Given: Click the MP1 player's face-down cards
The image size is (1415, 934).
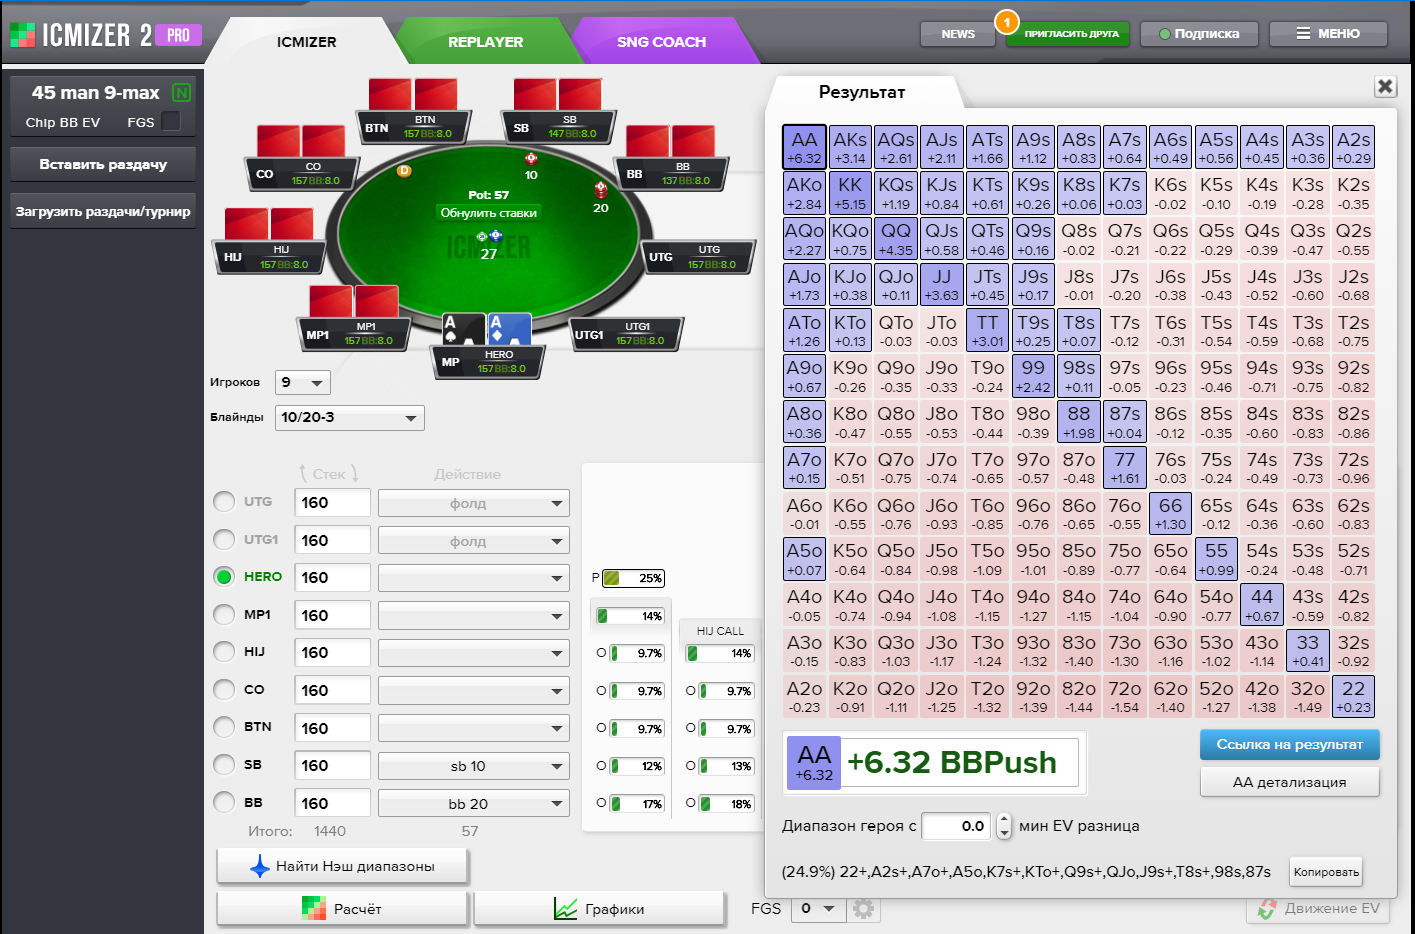Looking at the screenshot, I should (354, 301).
